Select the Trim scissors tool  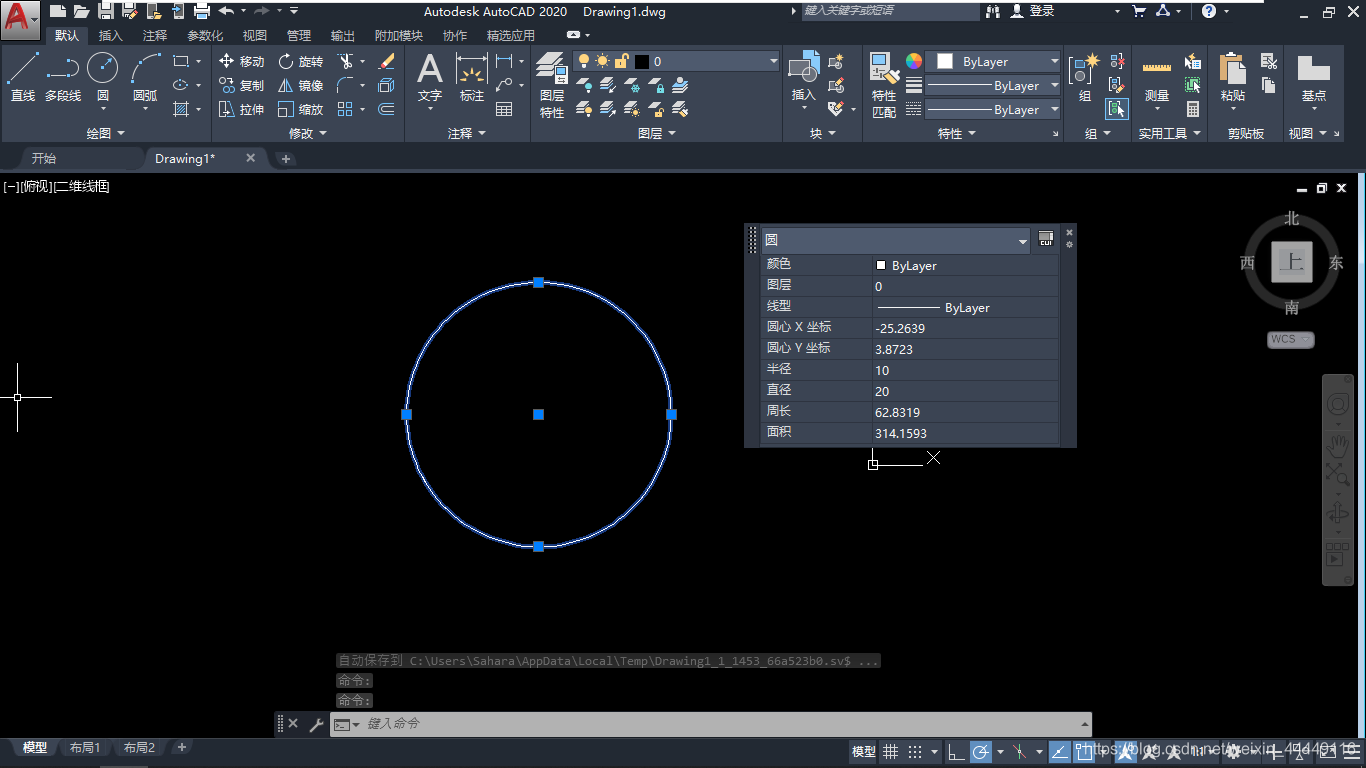[x=345, y=61]
